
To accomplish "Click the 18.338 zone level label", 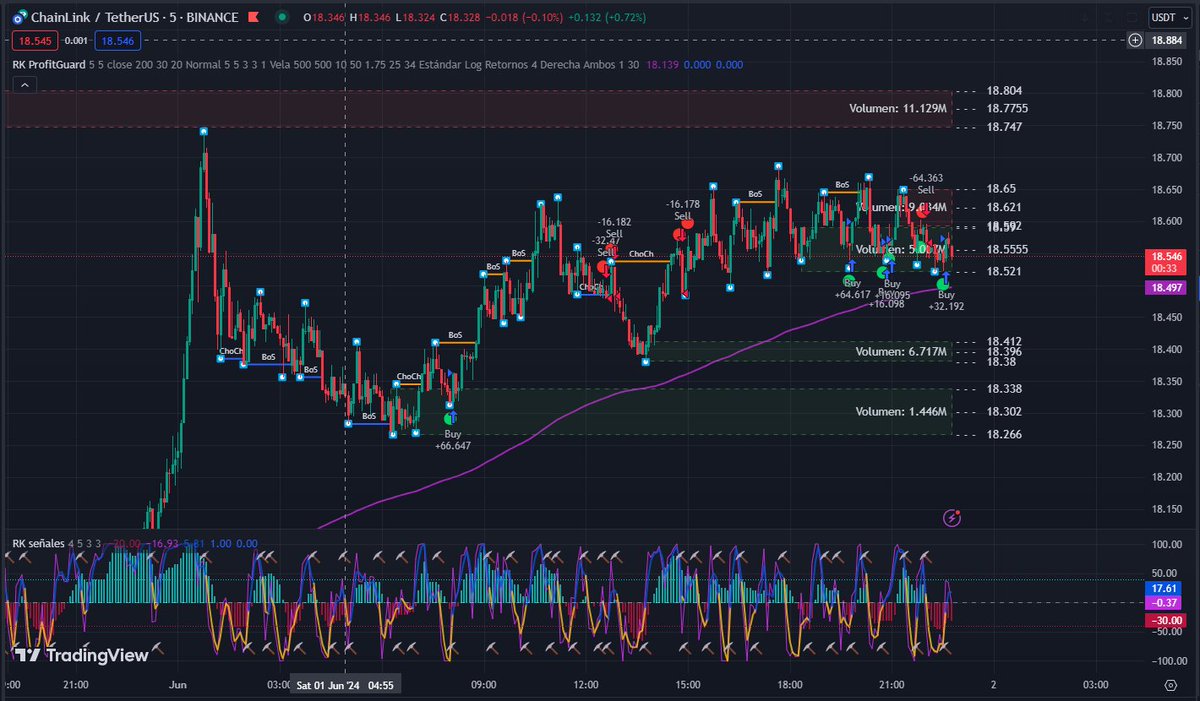I will pyautogui.click(x=1004, y=388).
